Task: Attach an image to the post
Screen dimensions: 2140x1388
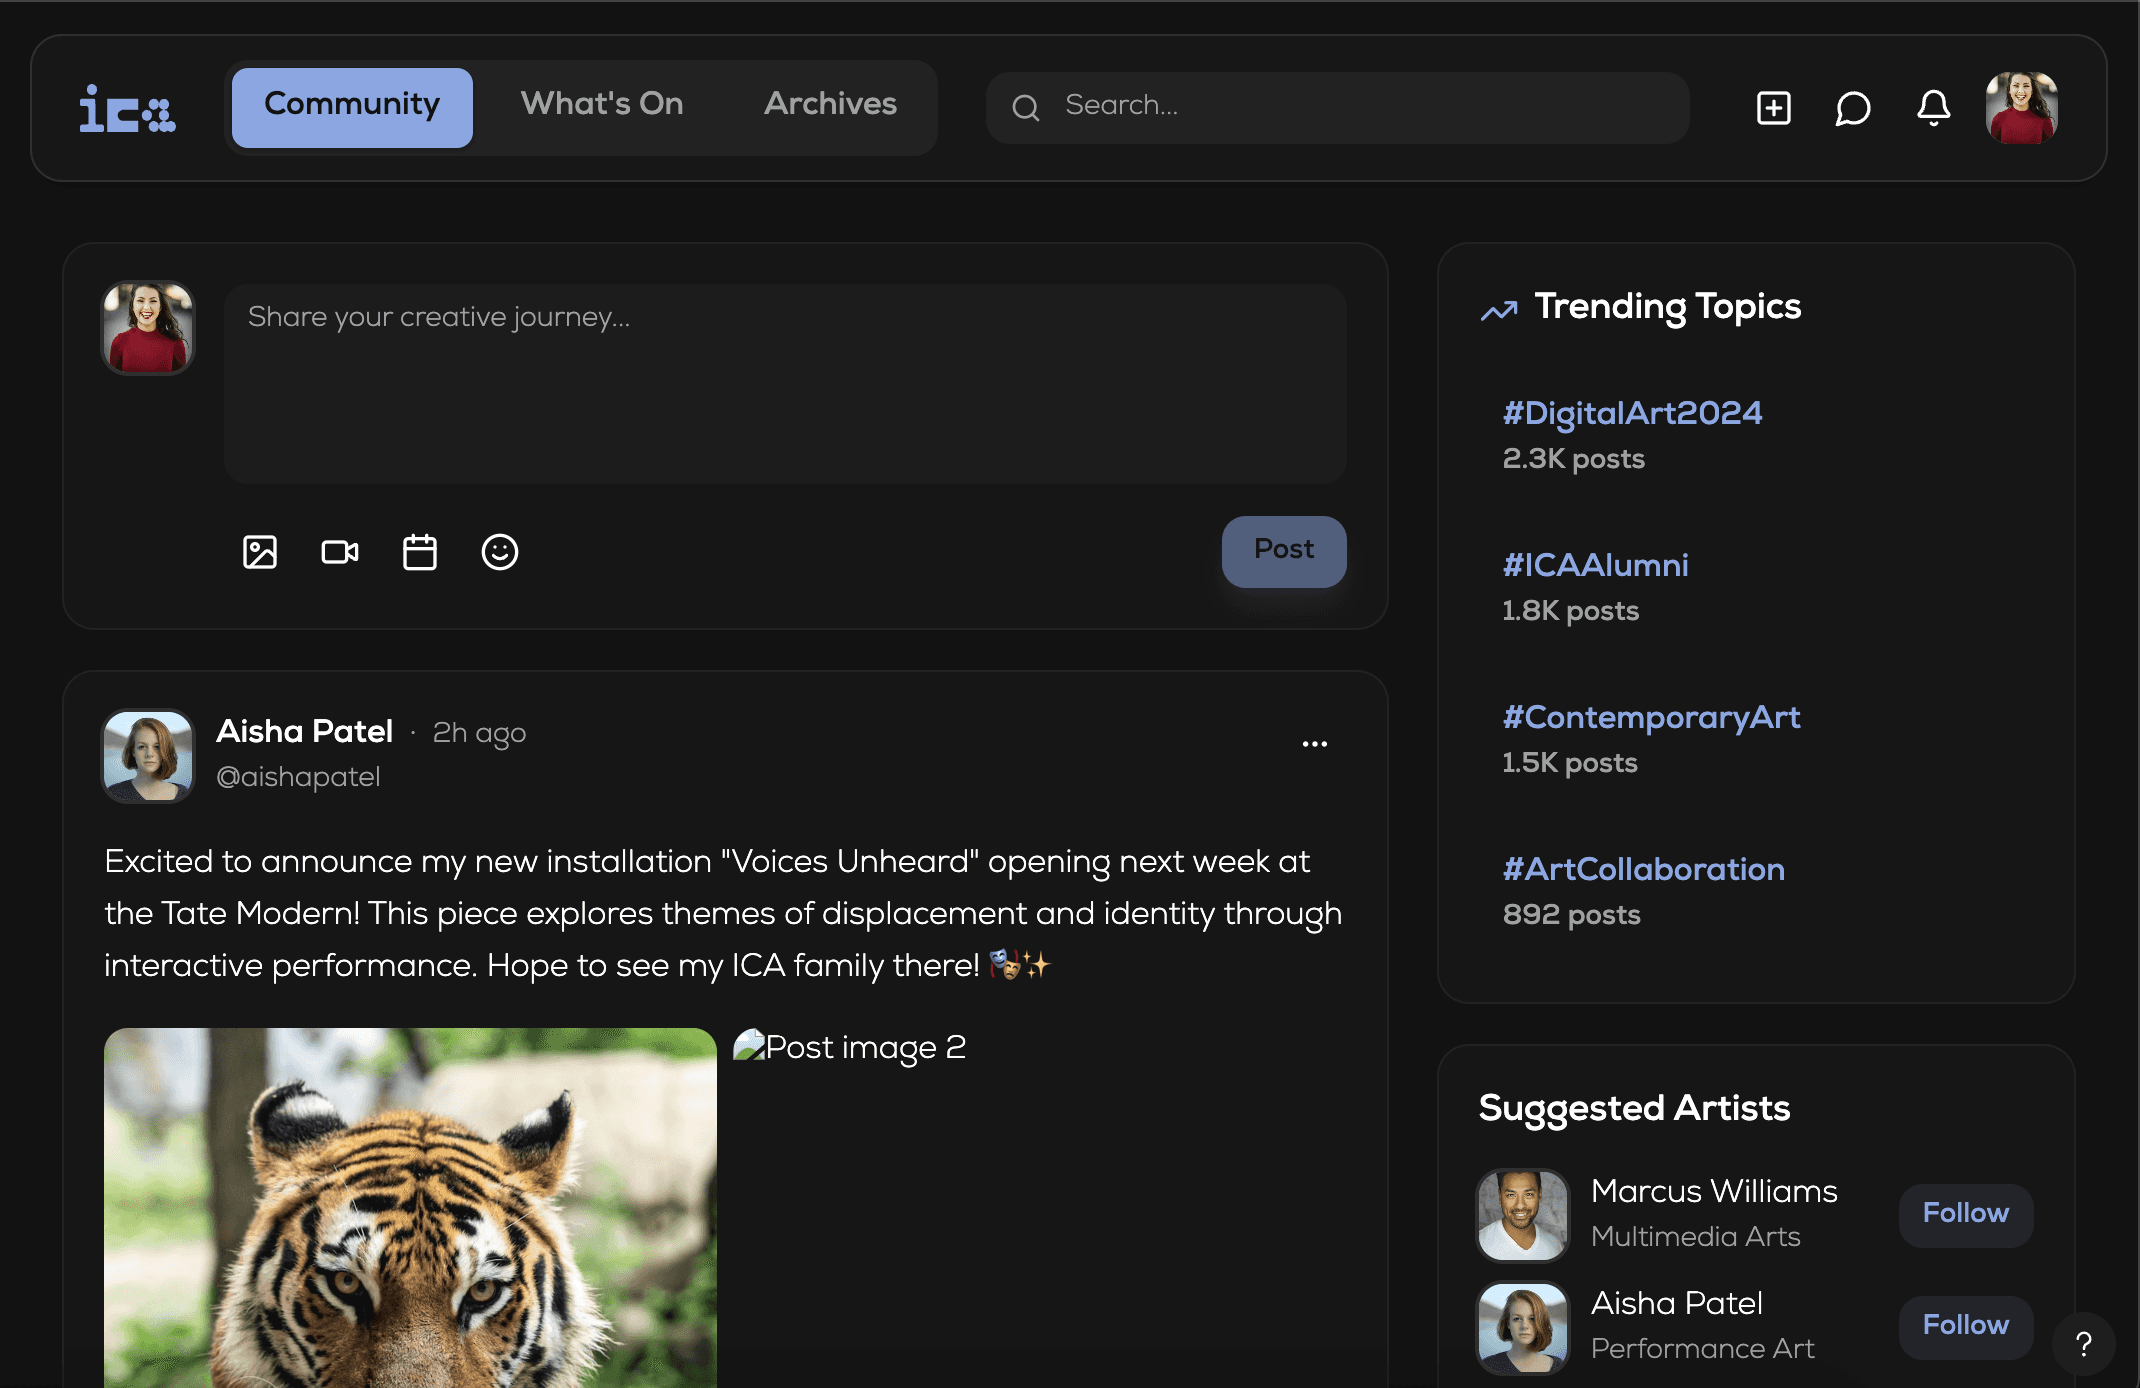Action: pos(260,552)
